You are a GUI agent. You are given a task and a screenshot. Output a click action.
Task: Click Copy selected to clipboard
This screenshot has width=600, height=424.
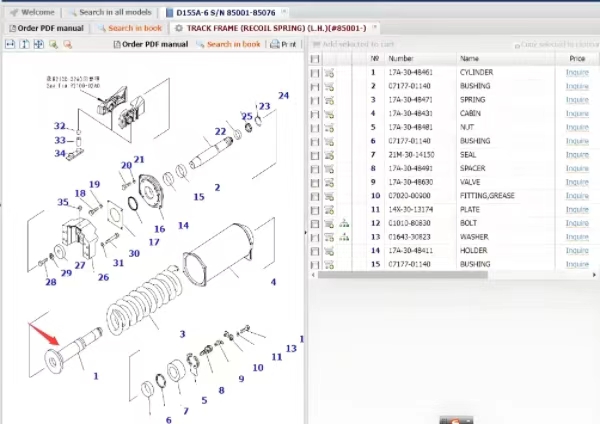tap(557, 45)
